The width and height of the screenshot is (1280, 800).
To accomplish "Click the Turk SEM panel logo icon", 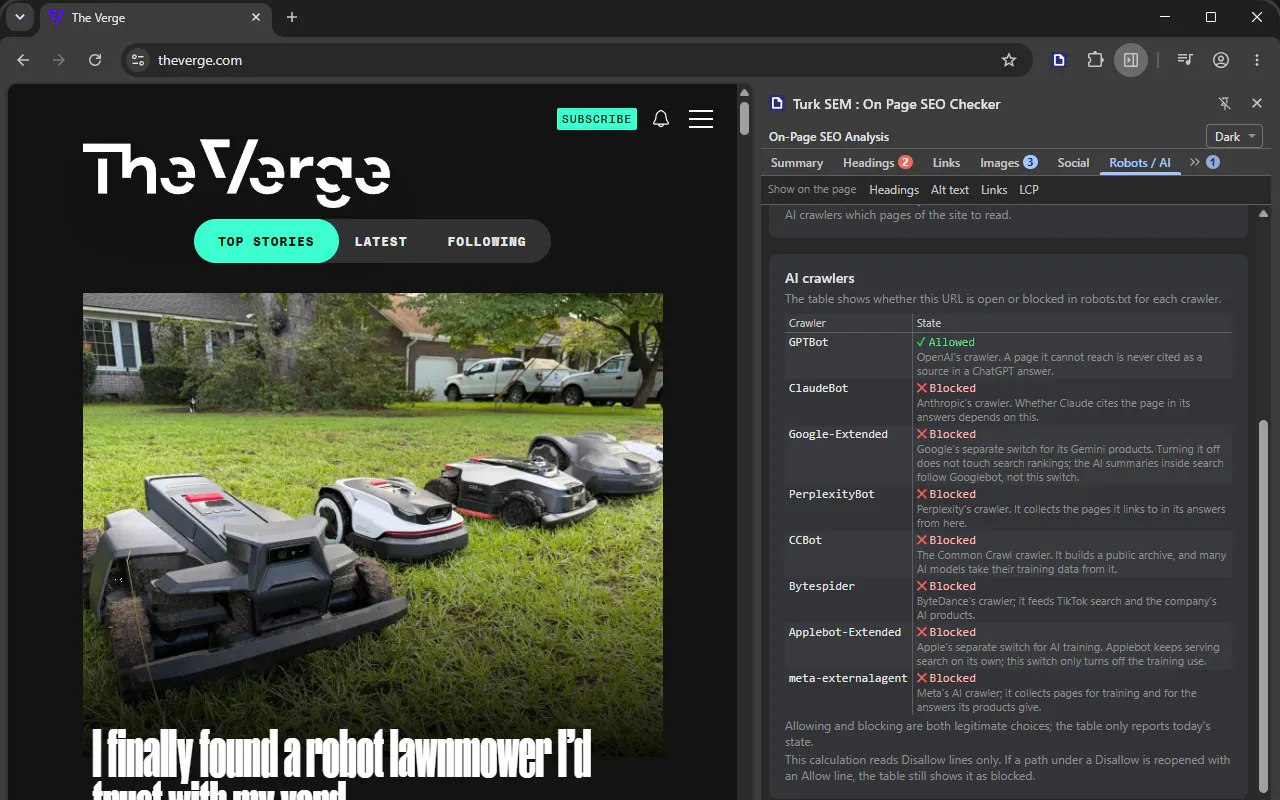I will 777,104.
